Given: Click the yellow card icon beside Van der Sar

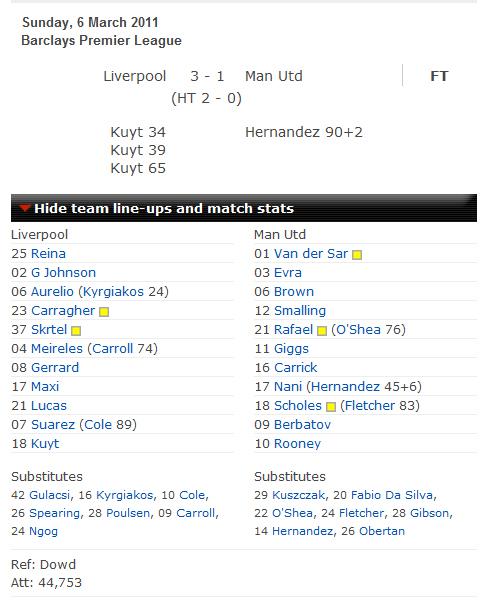Looking at the screenshot, I should [x=357, y=255].
